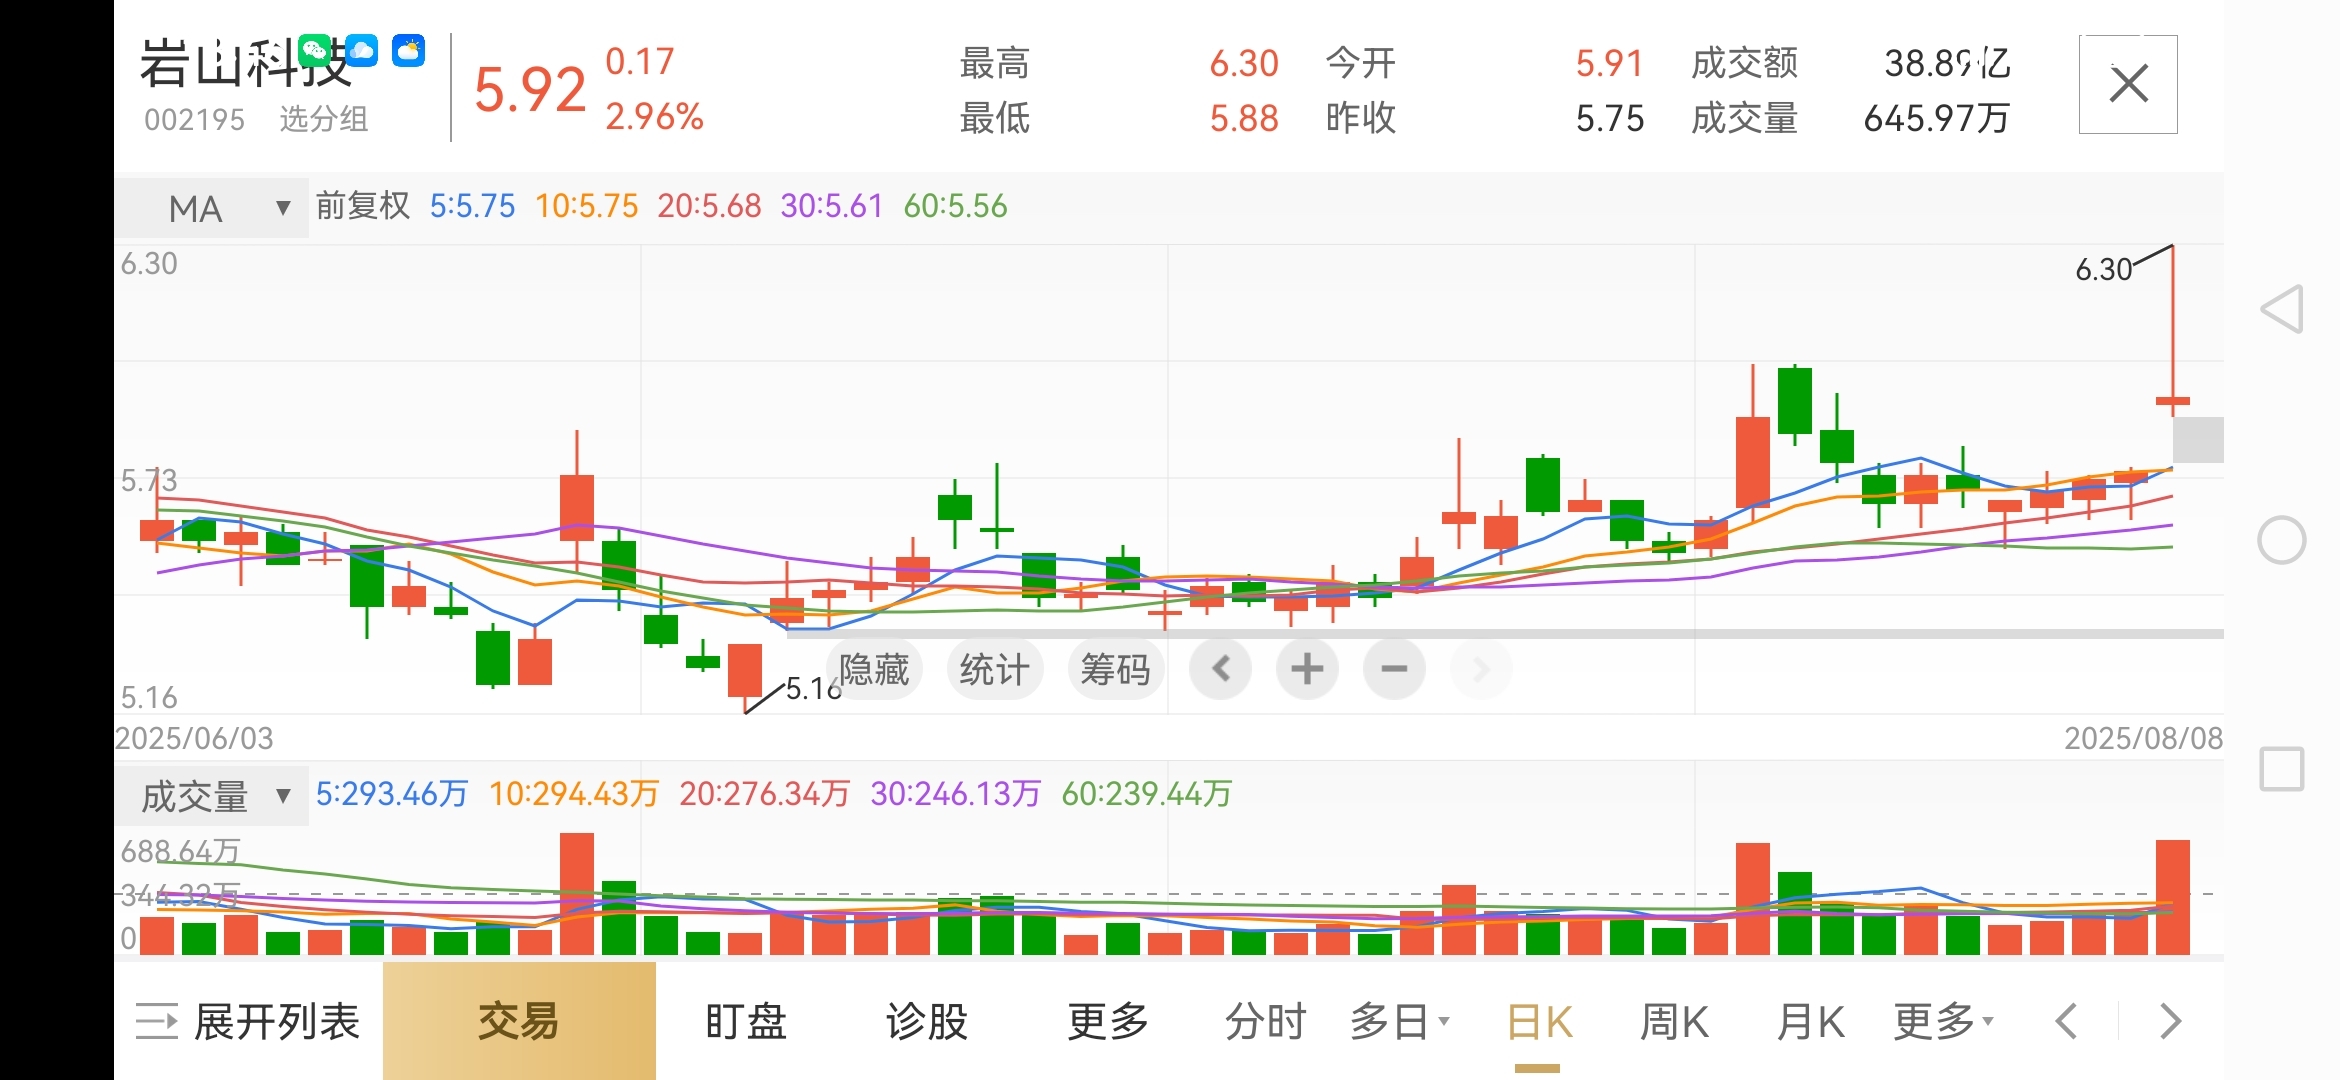Tap 最低 value 5.88 in header
2340x1080 pixels.
coord(1244,118)
